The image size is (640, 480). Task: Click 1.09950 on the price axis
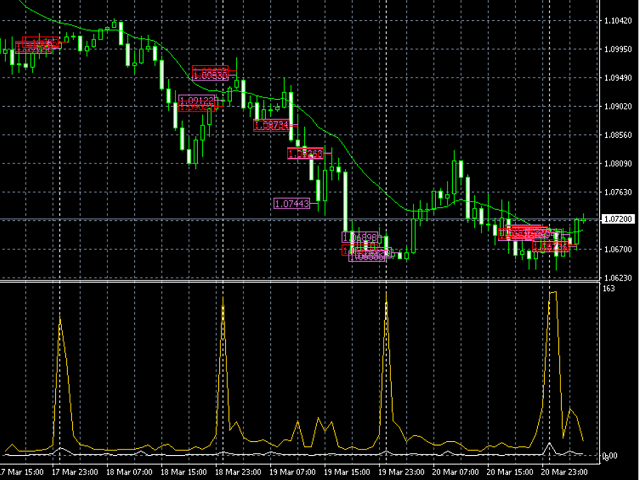pos(620,49)
